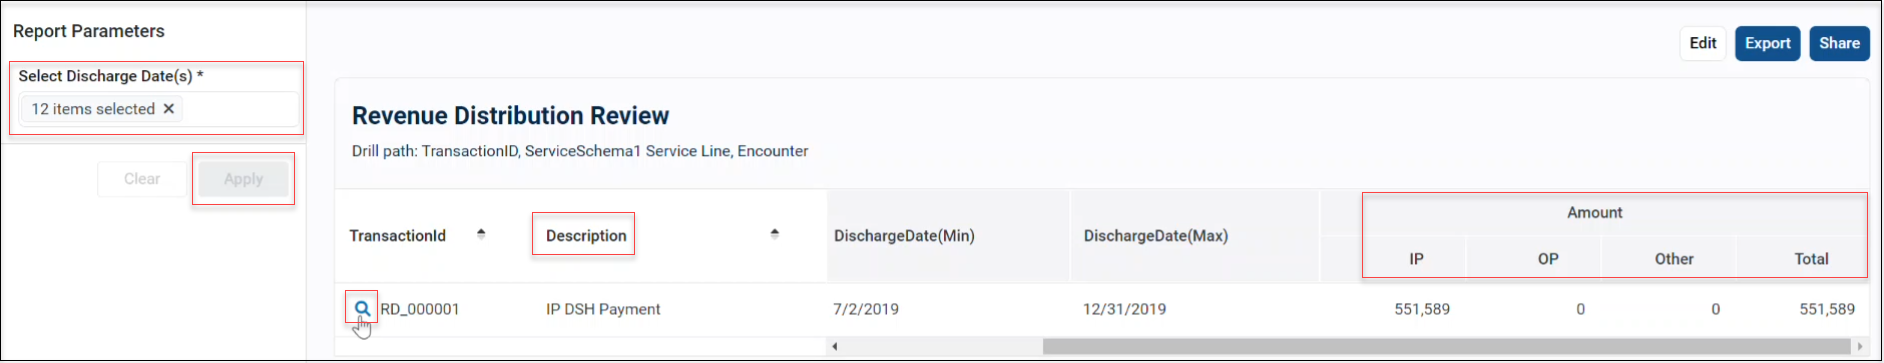Apply the selected discharge dates
Viewport: 1884px width, 363px height.
(243, 179)
